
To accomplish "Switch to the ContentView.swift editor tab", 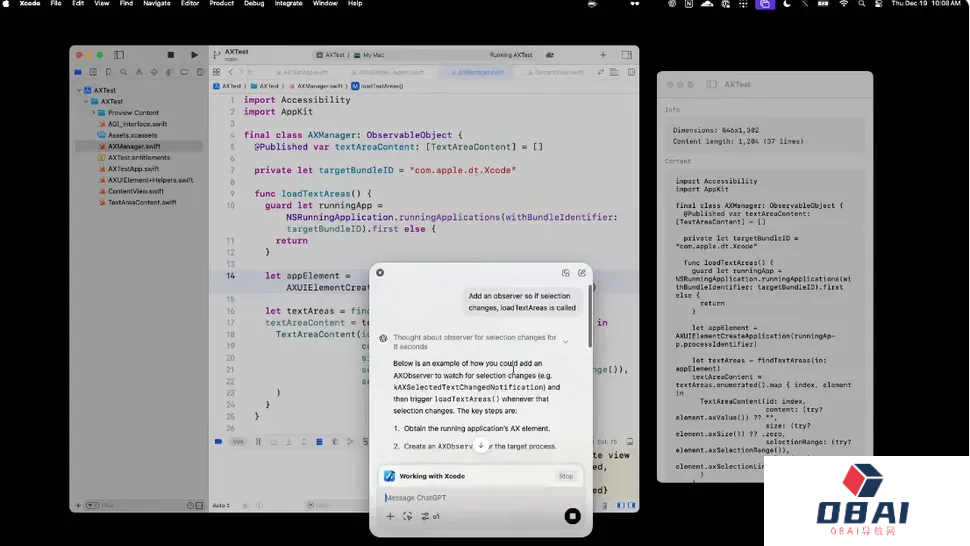I will [560, 72].
